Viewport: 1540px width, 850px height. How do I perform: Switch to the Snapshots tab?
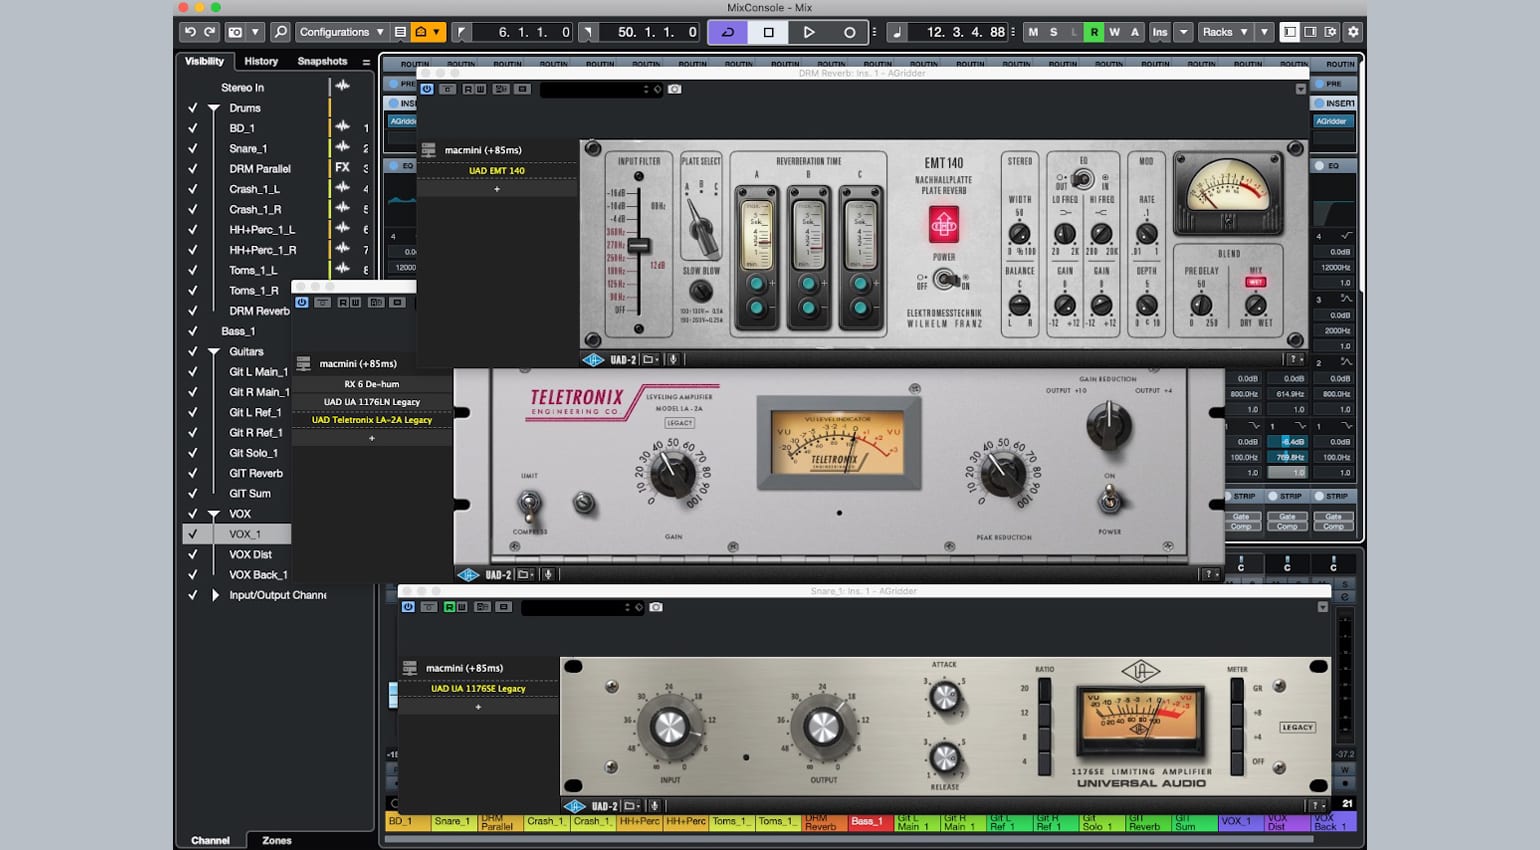tap(322, 61)
